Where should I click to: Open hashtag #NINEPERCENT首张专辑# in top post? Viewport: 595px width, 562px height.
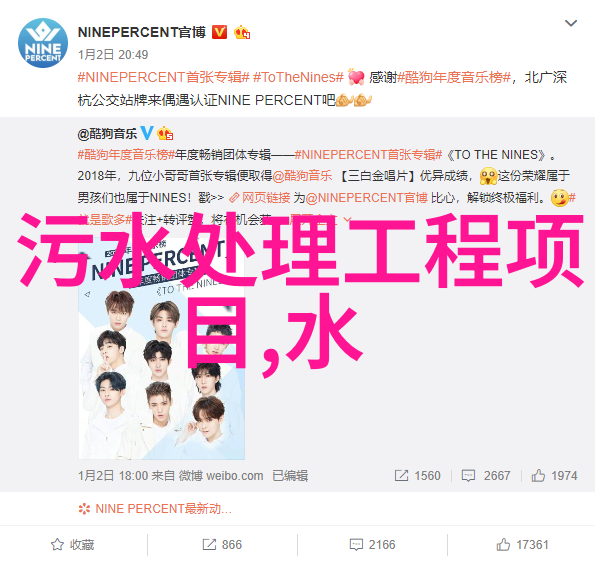pos(164,77)
